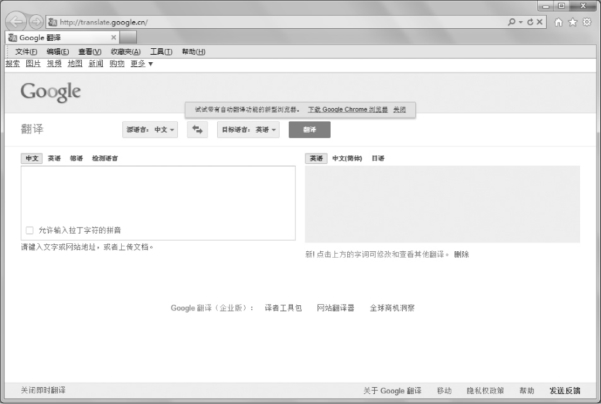This screenshot has width=601, height=404.
Task: Open the browser settings gear icon
Action: pos(587,22)
